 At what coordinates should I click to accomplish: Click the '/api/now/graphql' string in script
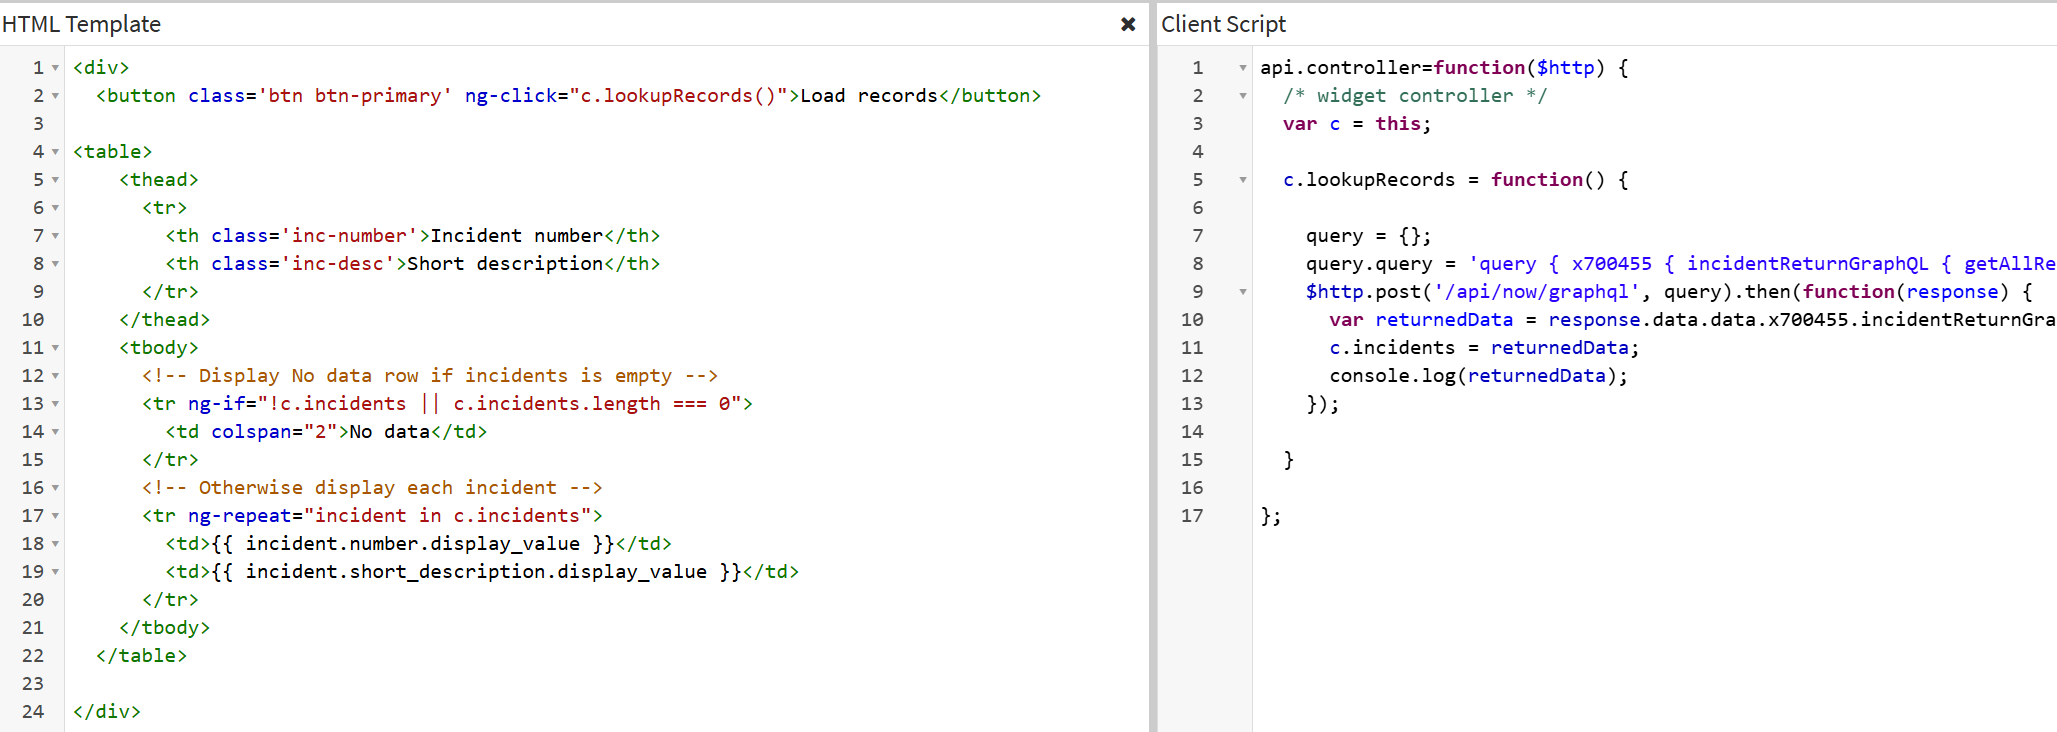pyautogui.click(x=1536, y=292)
